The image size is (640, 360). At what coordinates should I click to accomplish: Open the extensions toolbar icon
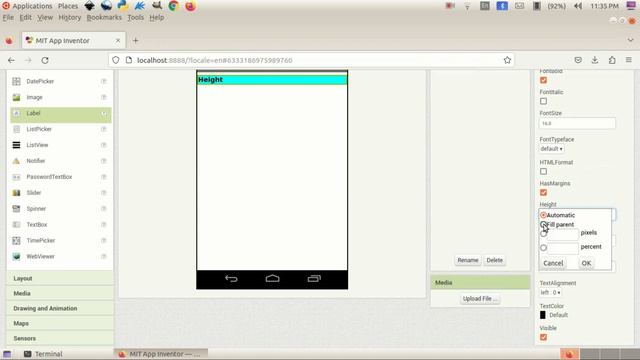[612, 60]
